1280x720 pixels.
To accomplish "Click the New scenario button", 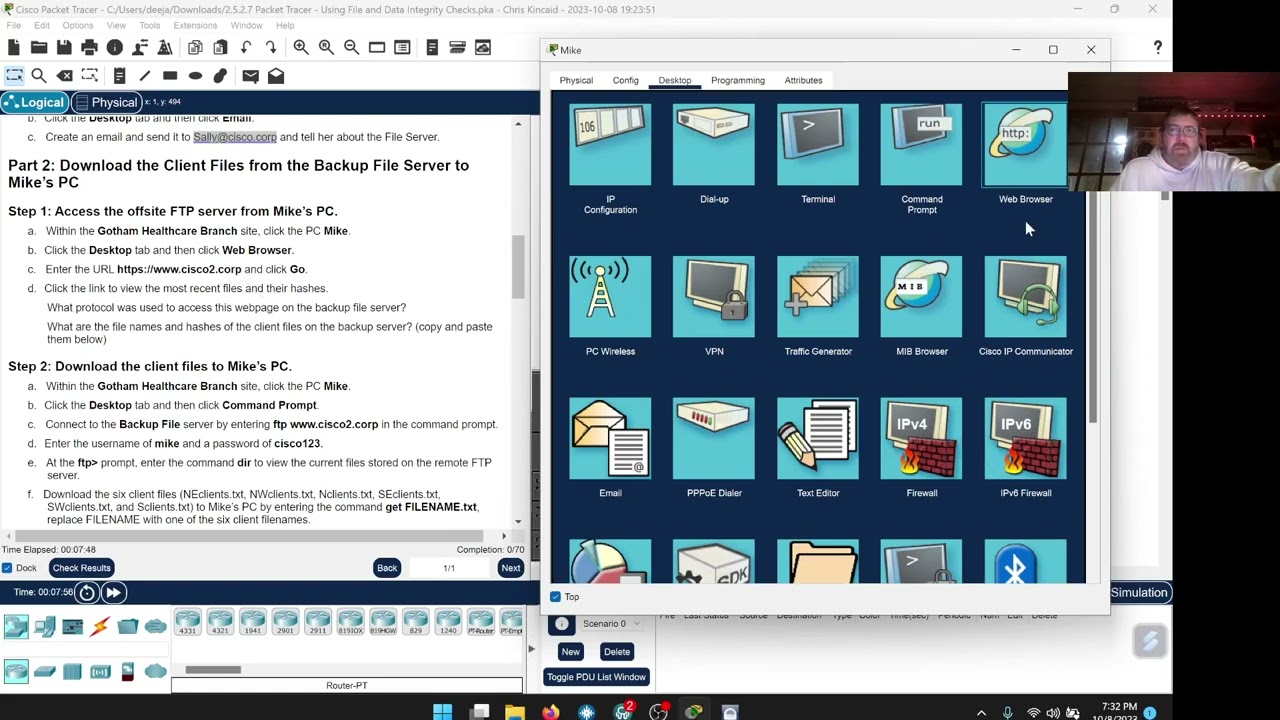I will coord(570,652).
